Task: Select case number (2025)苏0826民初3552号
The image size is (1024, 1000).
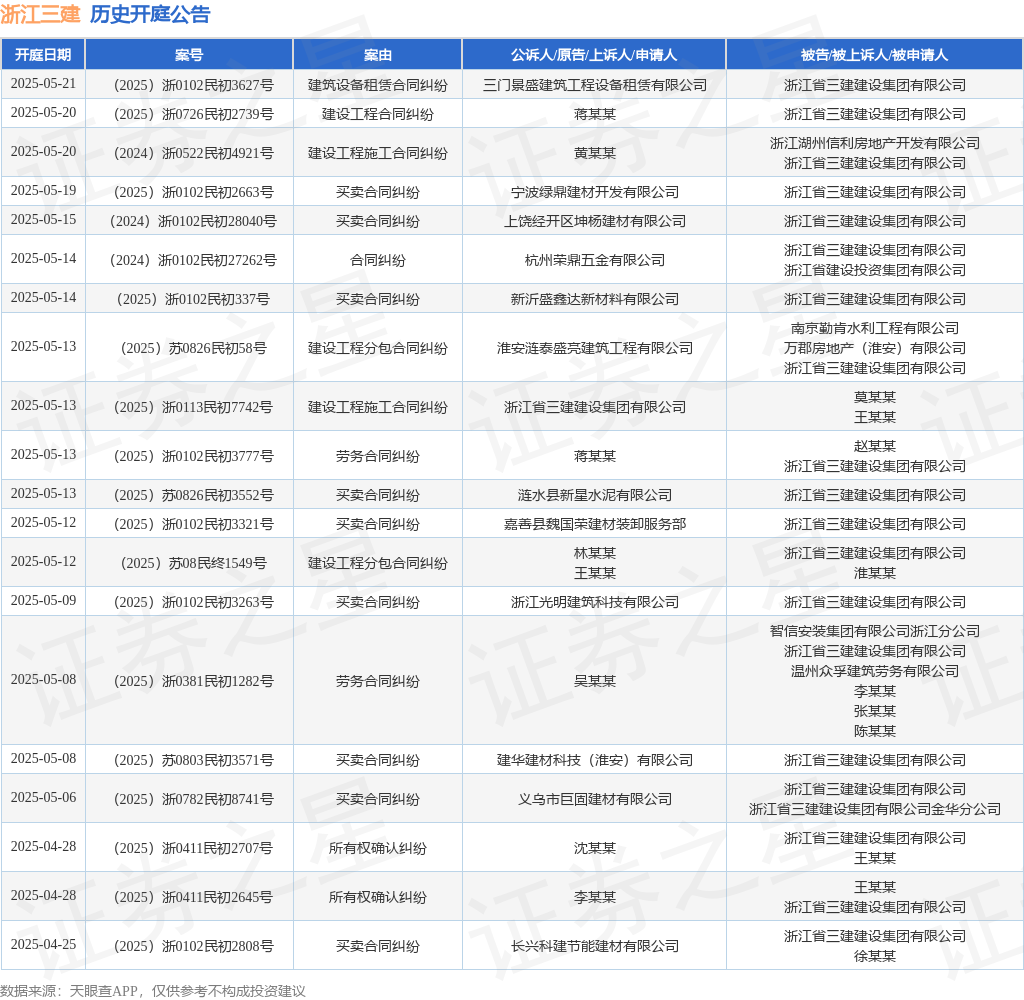Action: [193, 496]
